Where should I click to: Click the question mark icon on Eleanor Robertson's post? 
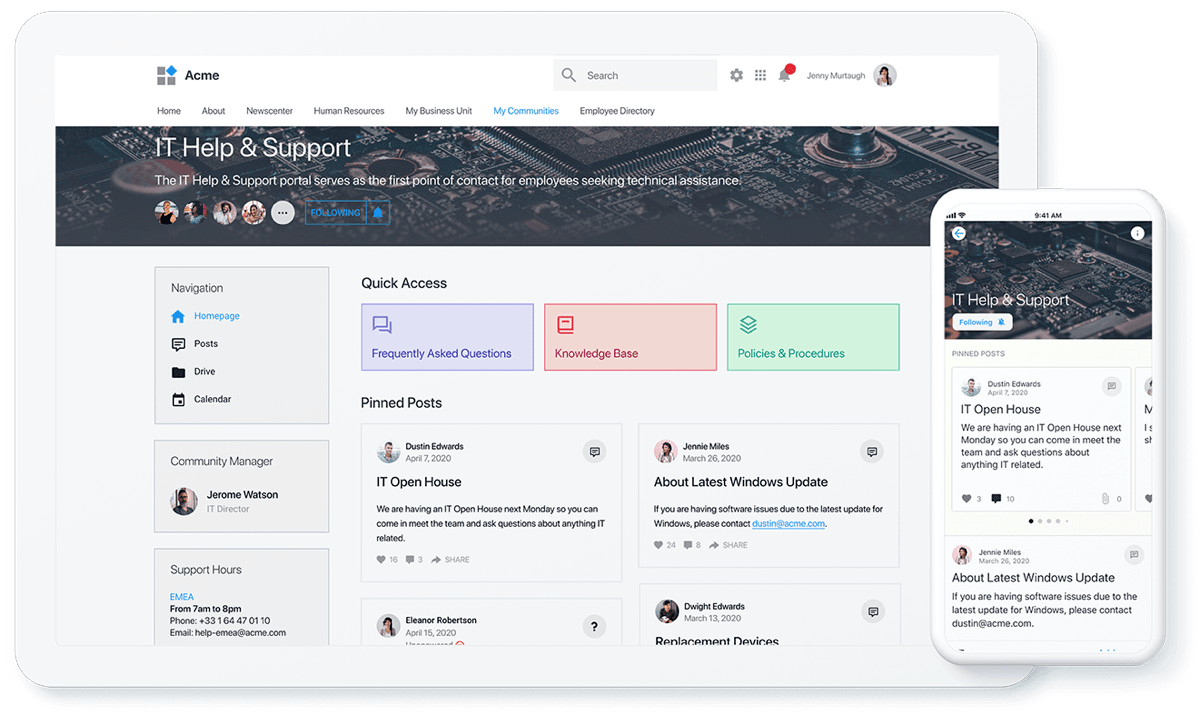click(594, 627)
